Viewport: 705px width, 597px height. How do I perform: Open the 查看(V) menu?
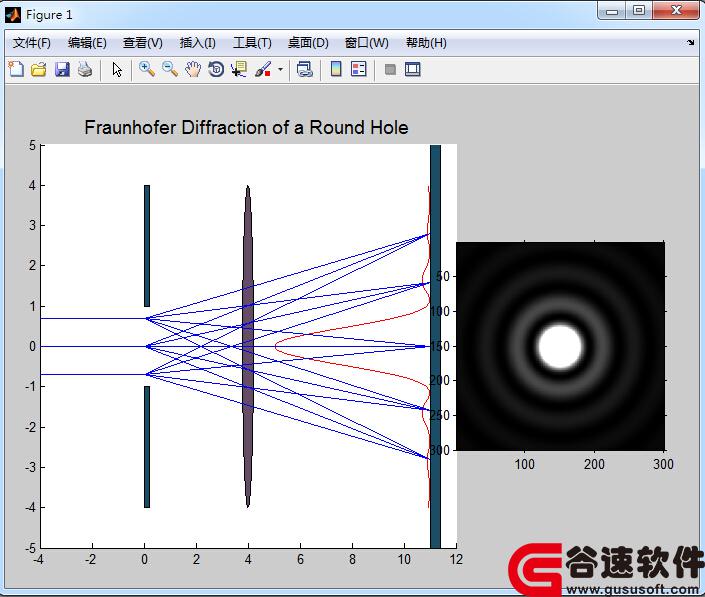point(143,43)
